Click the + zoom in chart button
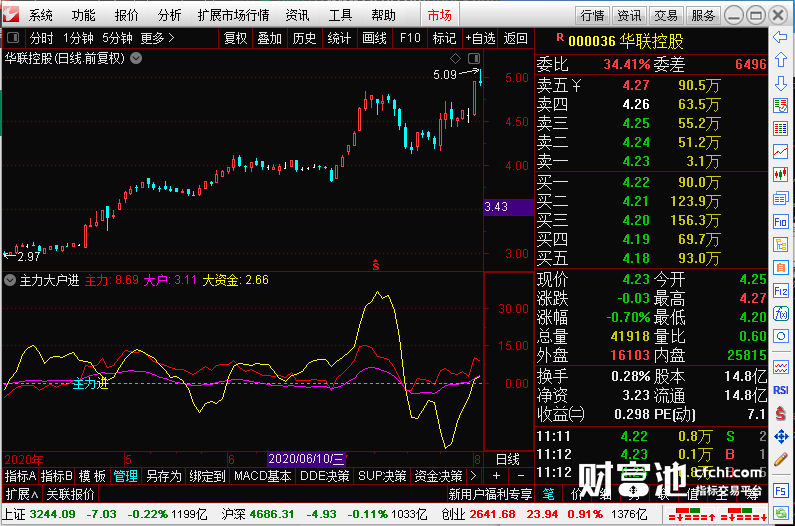The height and width of the screenshot is (526, 795). [x=496, y=476]
